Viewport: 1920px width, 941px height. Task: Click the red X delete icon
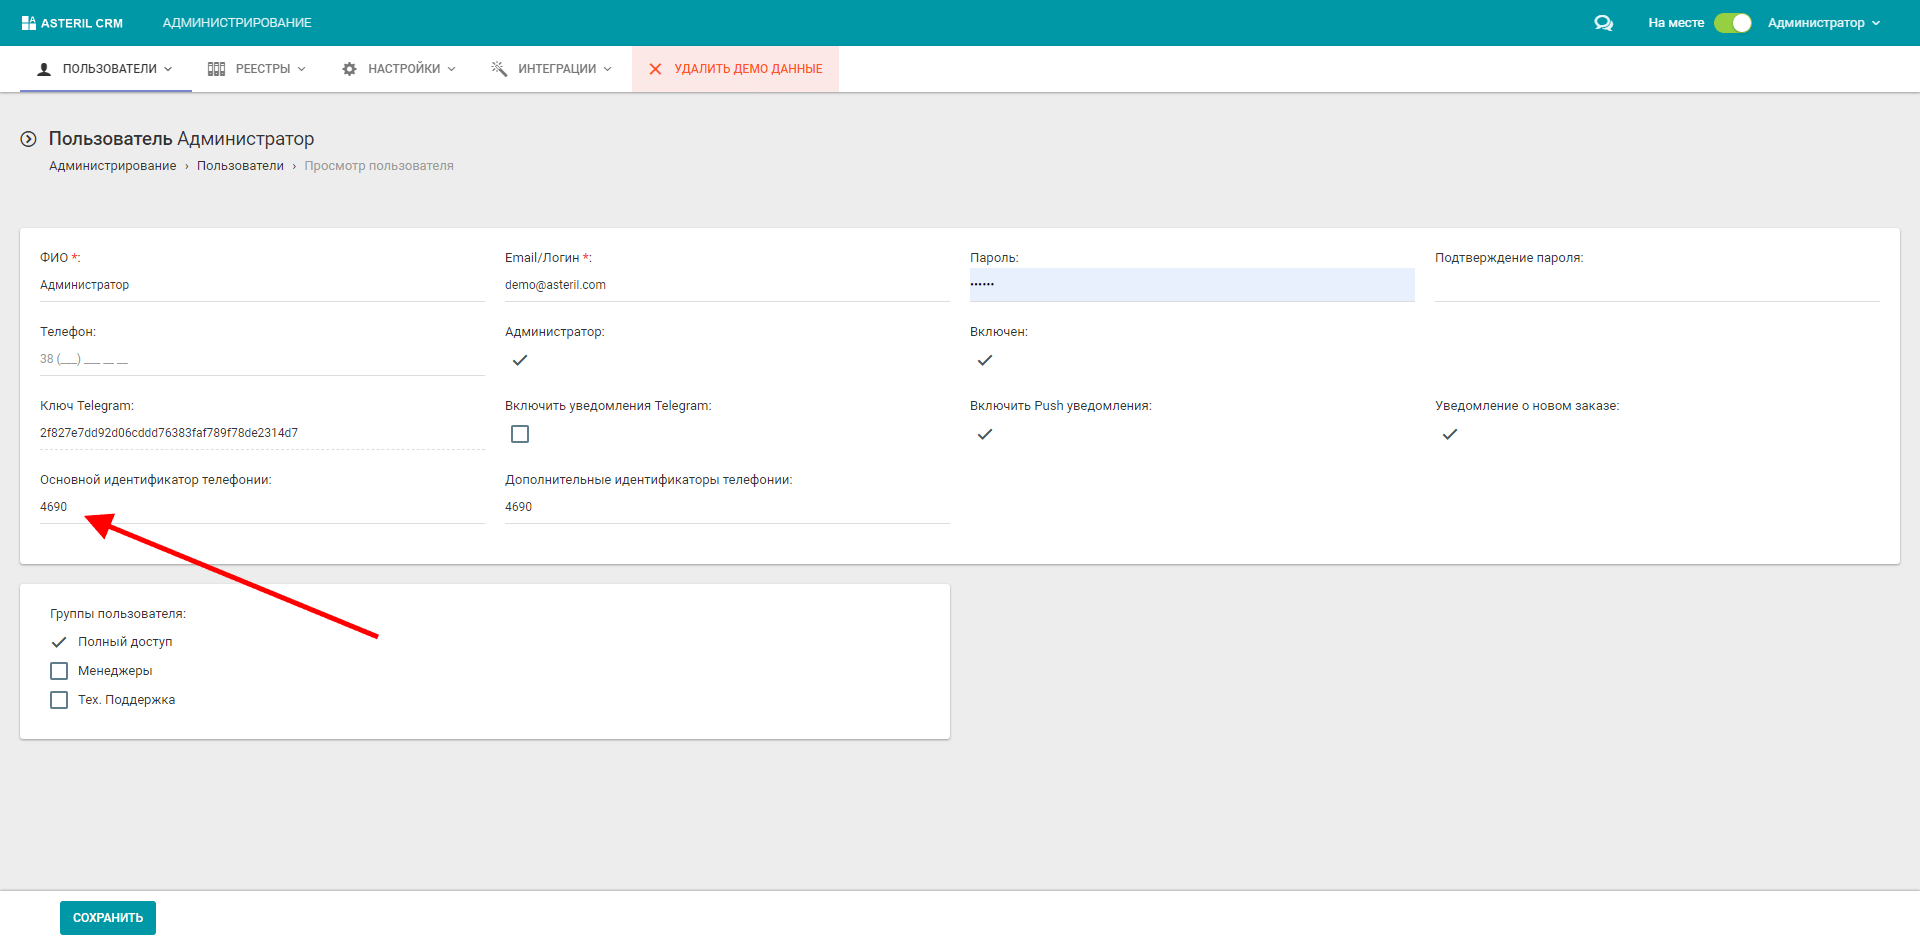(x=655, y=69)
